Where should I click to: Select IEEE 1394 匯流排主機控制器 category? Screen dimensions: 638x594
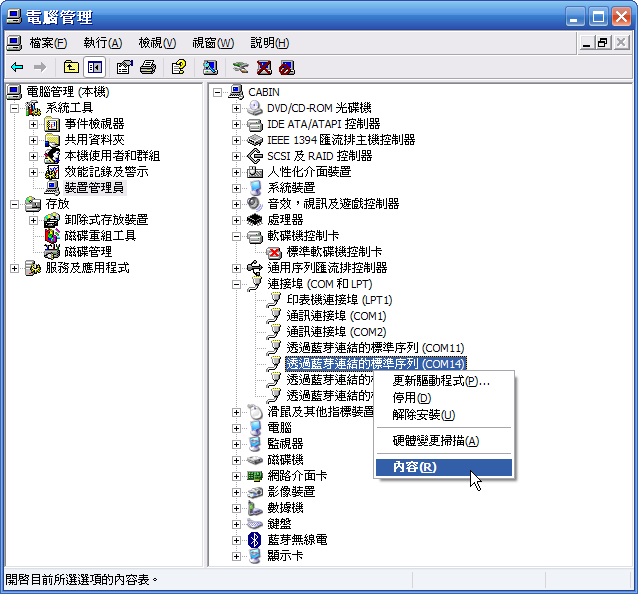pos(341,140)
